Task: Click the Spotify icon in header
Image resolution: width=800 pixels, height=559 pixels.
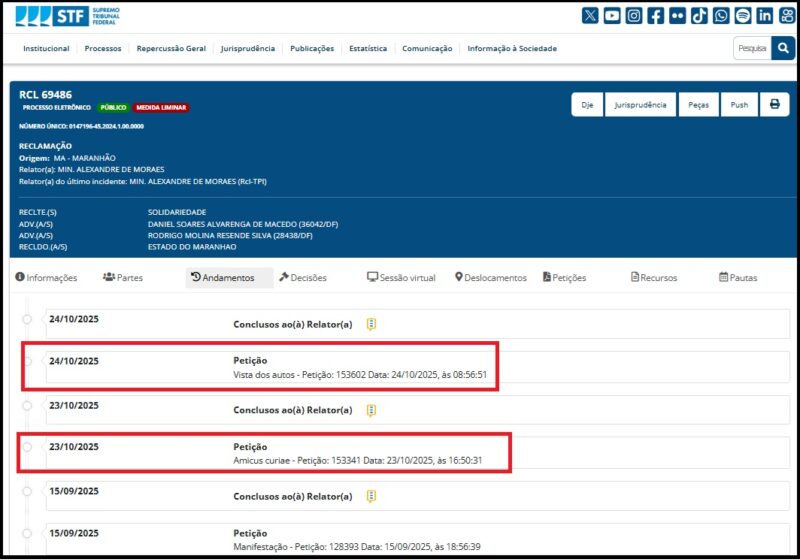Action: coord(743,15)
